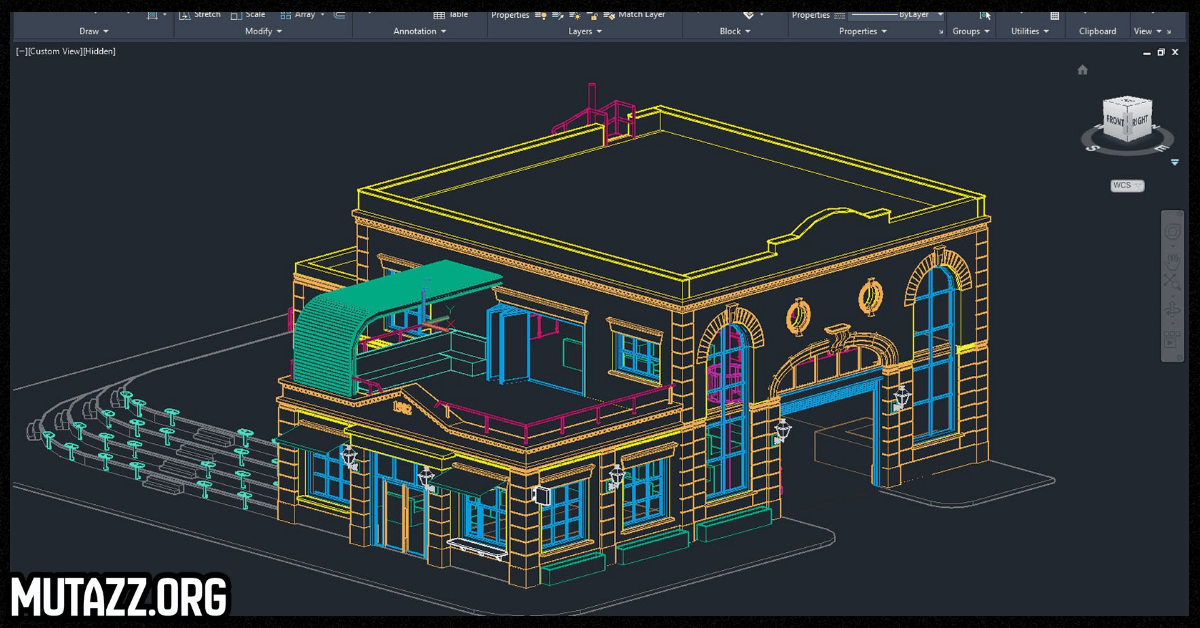
Task: Open the [-] viewport controls menu
Action: coord(20,51)
